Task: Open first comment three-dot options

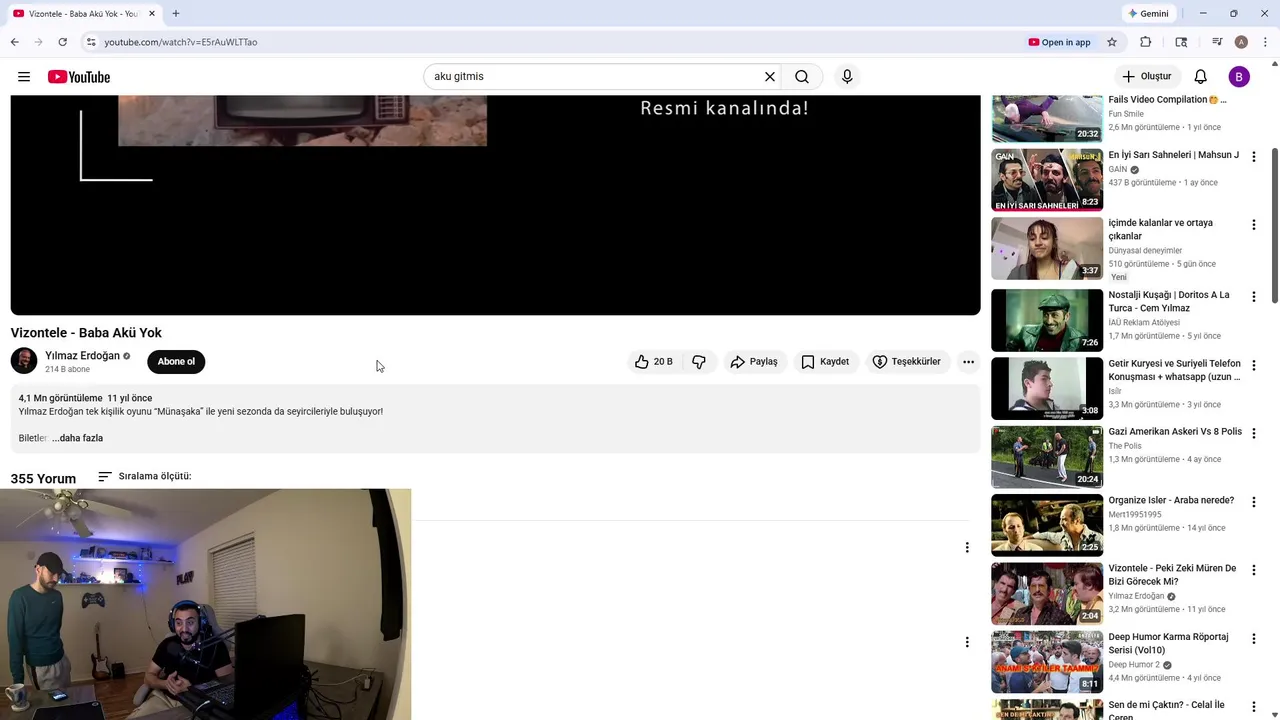Action: click(966, 547)
